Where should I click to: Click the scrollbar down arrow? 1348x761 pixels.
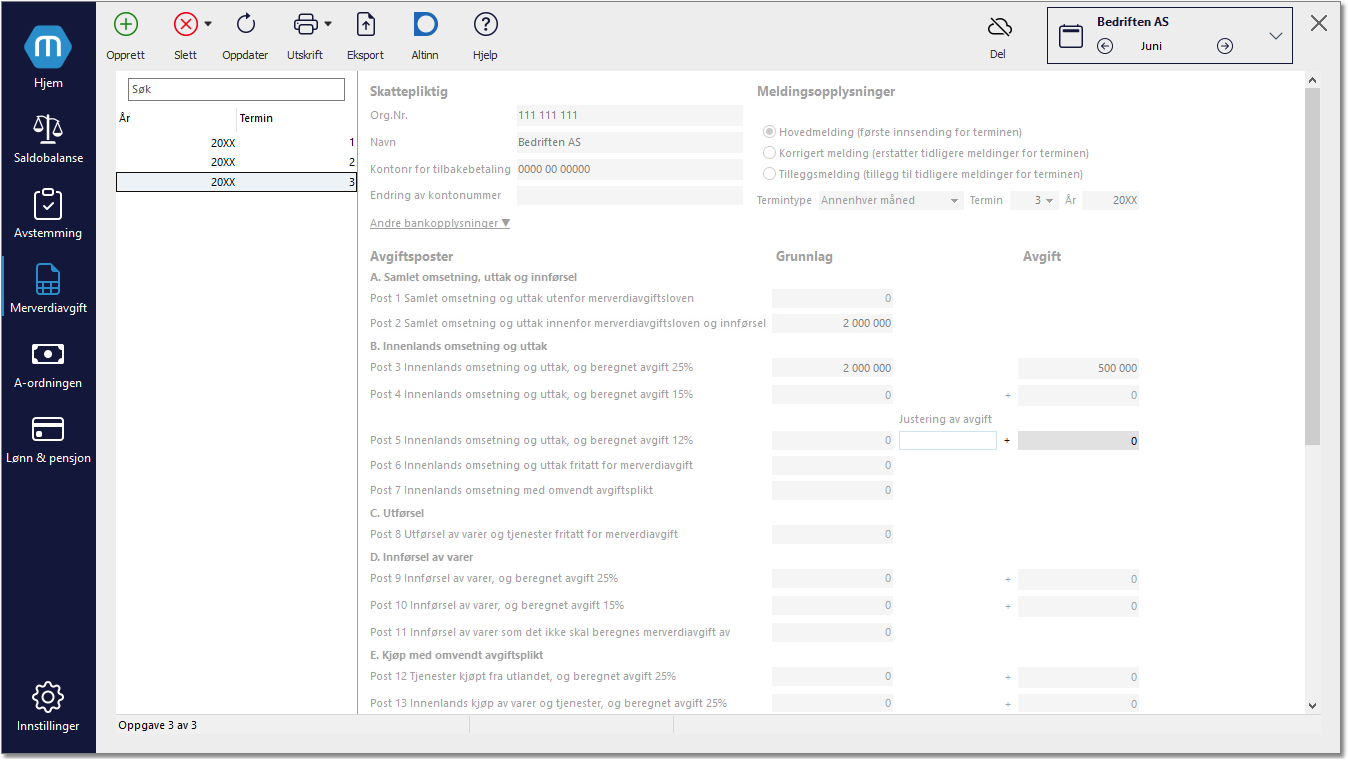(1312, 705)
